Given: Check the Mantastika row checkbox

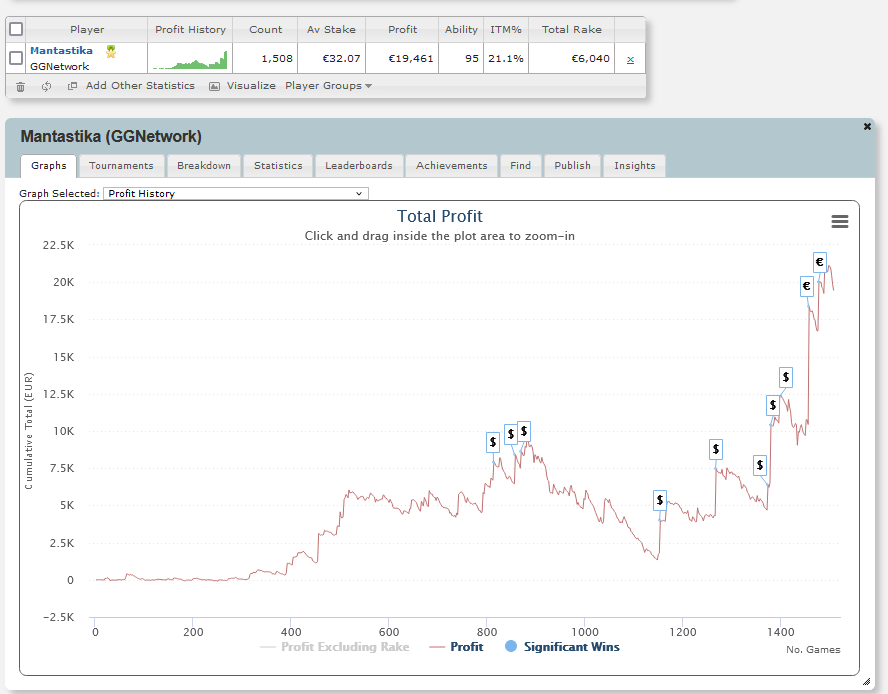Looking at the screenshot, I should click(16, 58).
